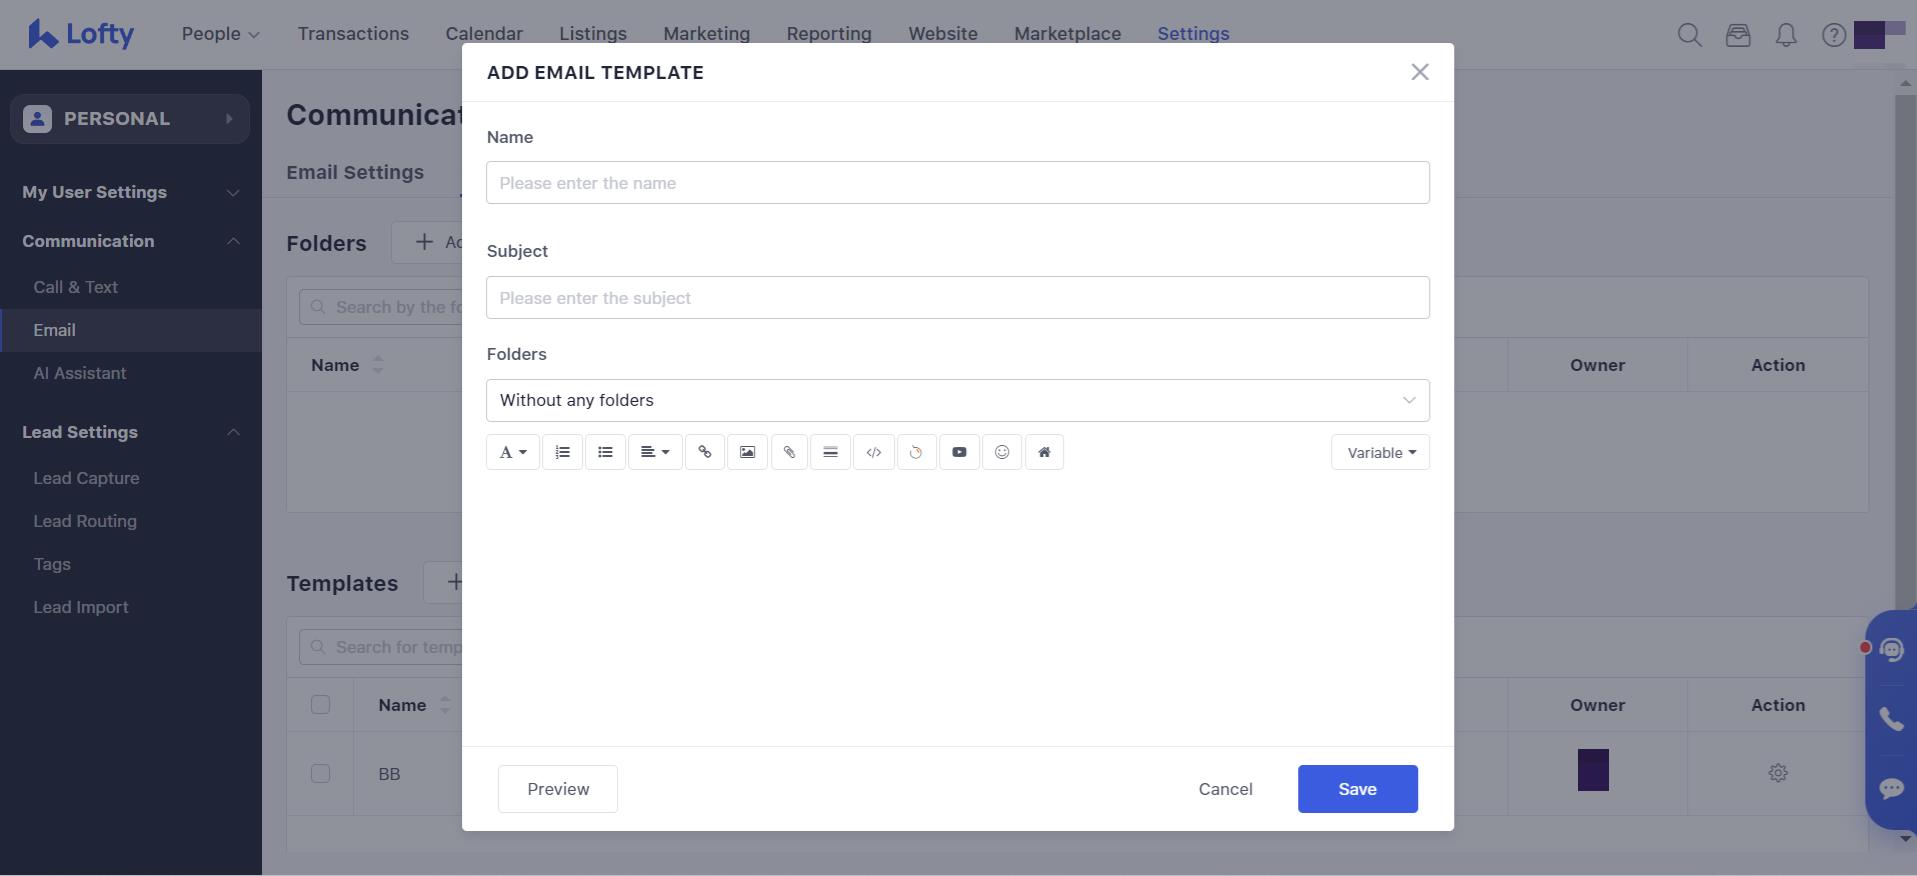Insert a video into the template

point(959,452)
